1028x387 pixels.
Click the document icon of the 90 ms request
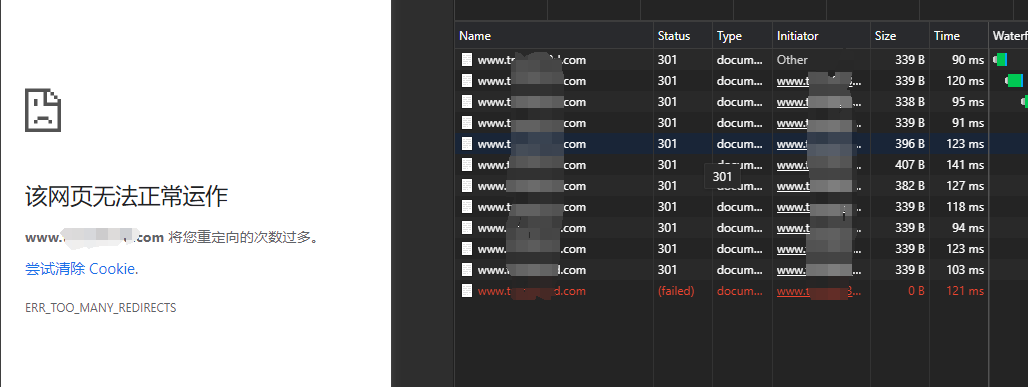click(x=467, y=60)
